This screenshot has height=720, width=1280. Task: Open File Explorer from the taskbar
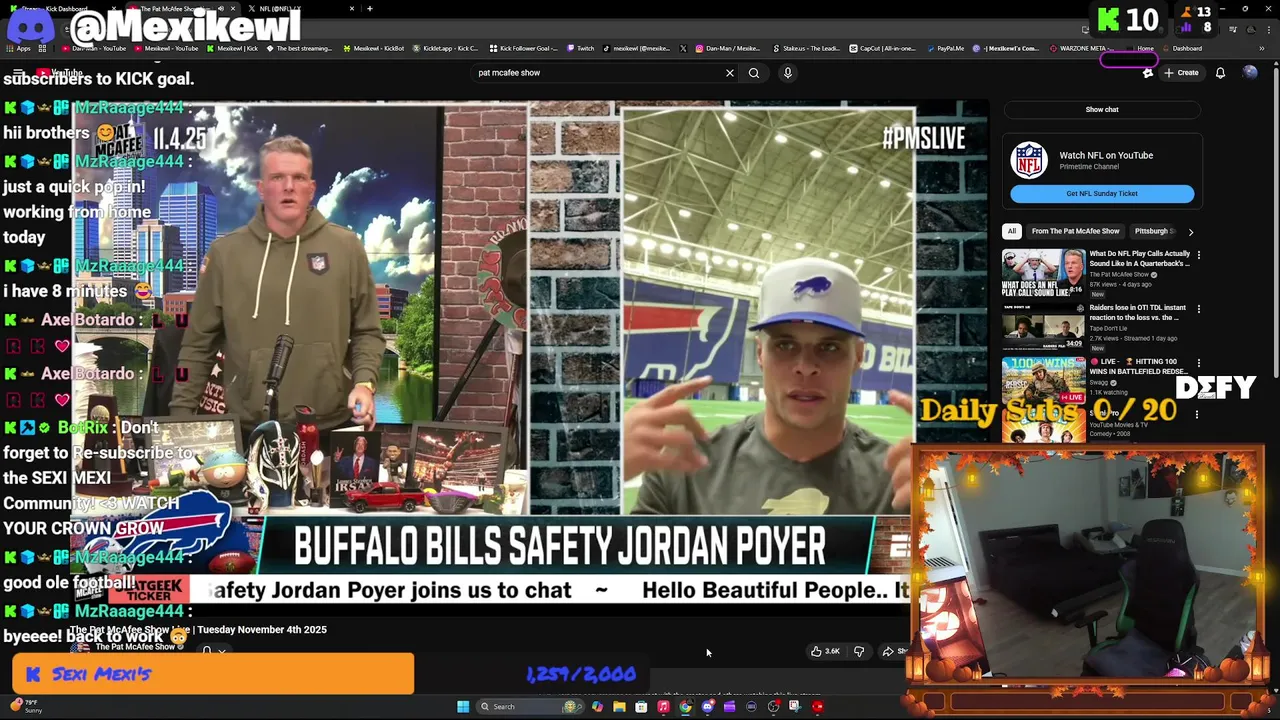click(x=619, y=707)
